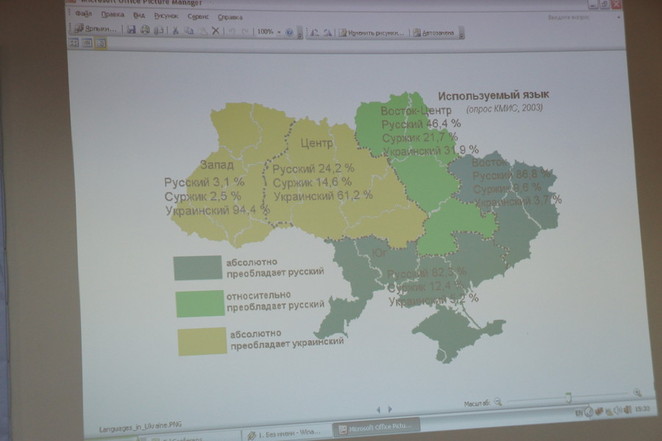Rotate the picture left with toolbar icon
Viewport: 662px width, 441px height.
313,32
